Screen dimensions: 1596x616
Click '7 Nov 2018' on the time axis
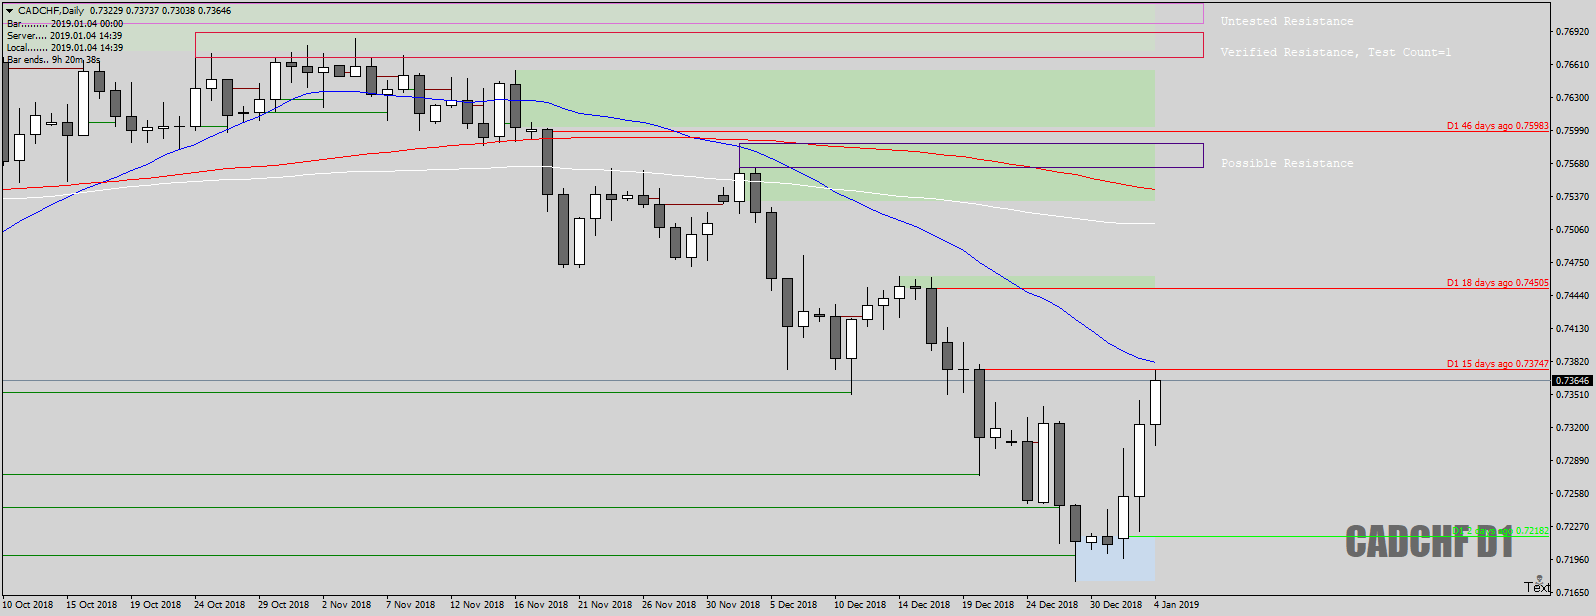411,605
